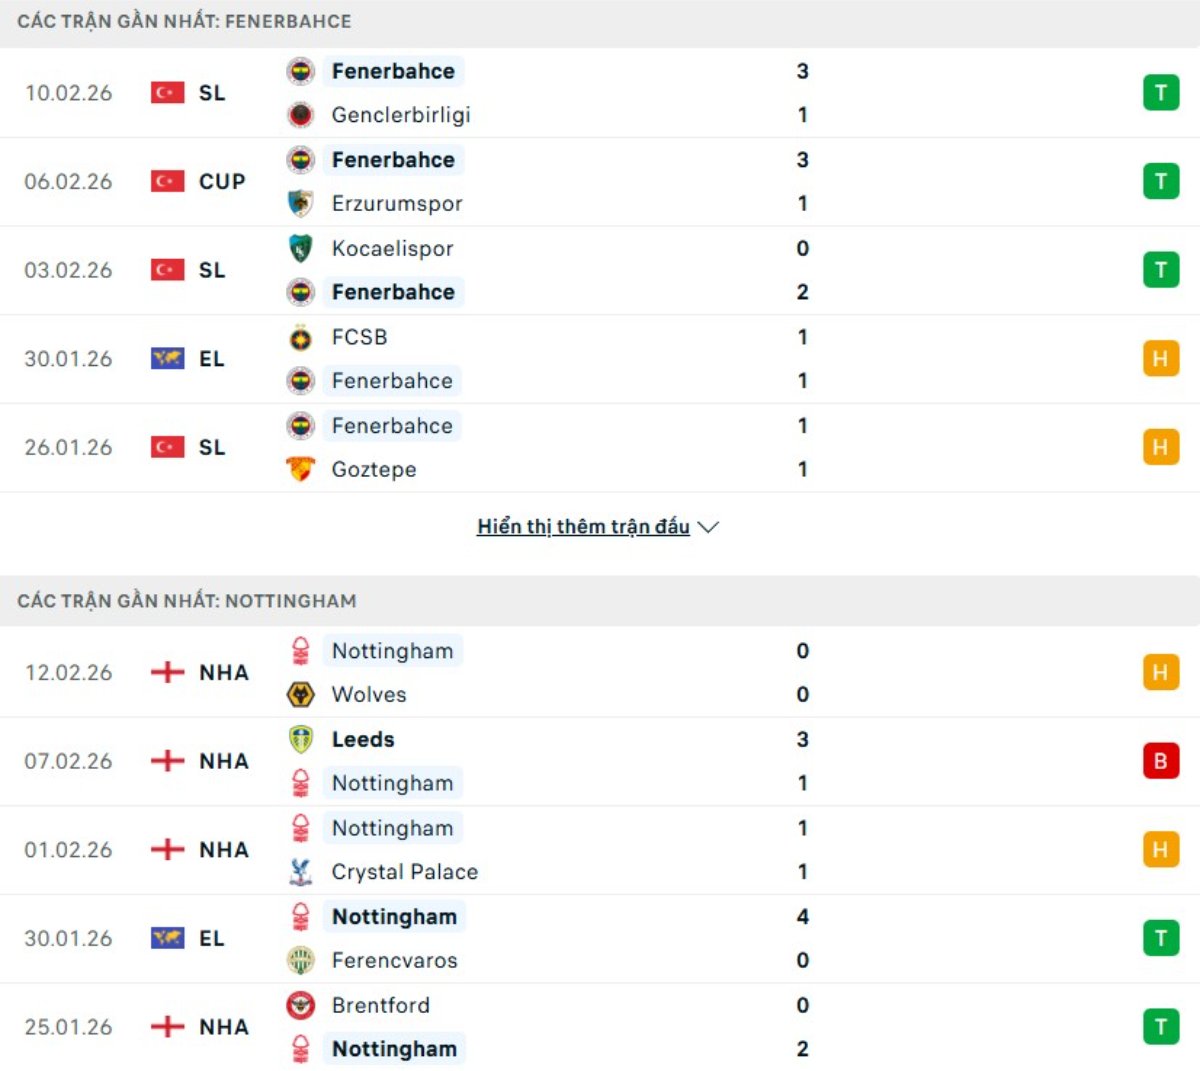Click the Fenerbahce crest logo
Screen dimensions: 1200x1071
pos(302,71)
